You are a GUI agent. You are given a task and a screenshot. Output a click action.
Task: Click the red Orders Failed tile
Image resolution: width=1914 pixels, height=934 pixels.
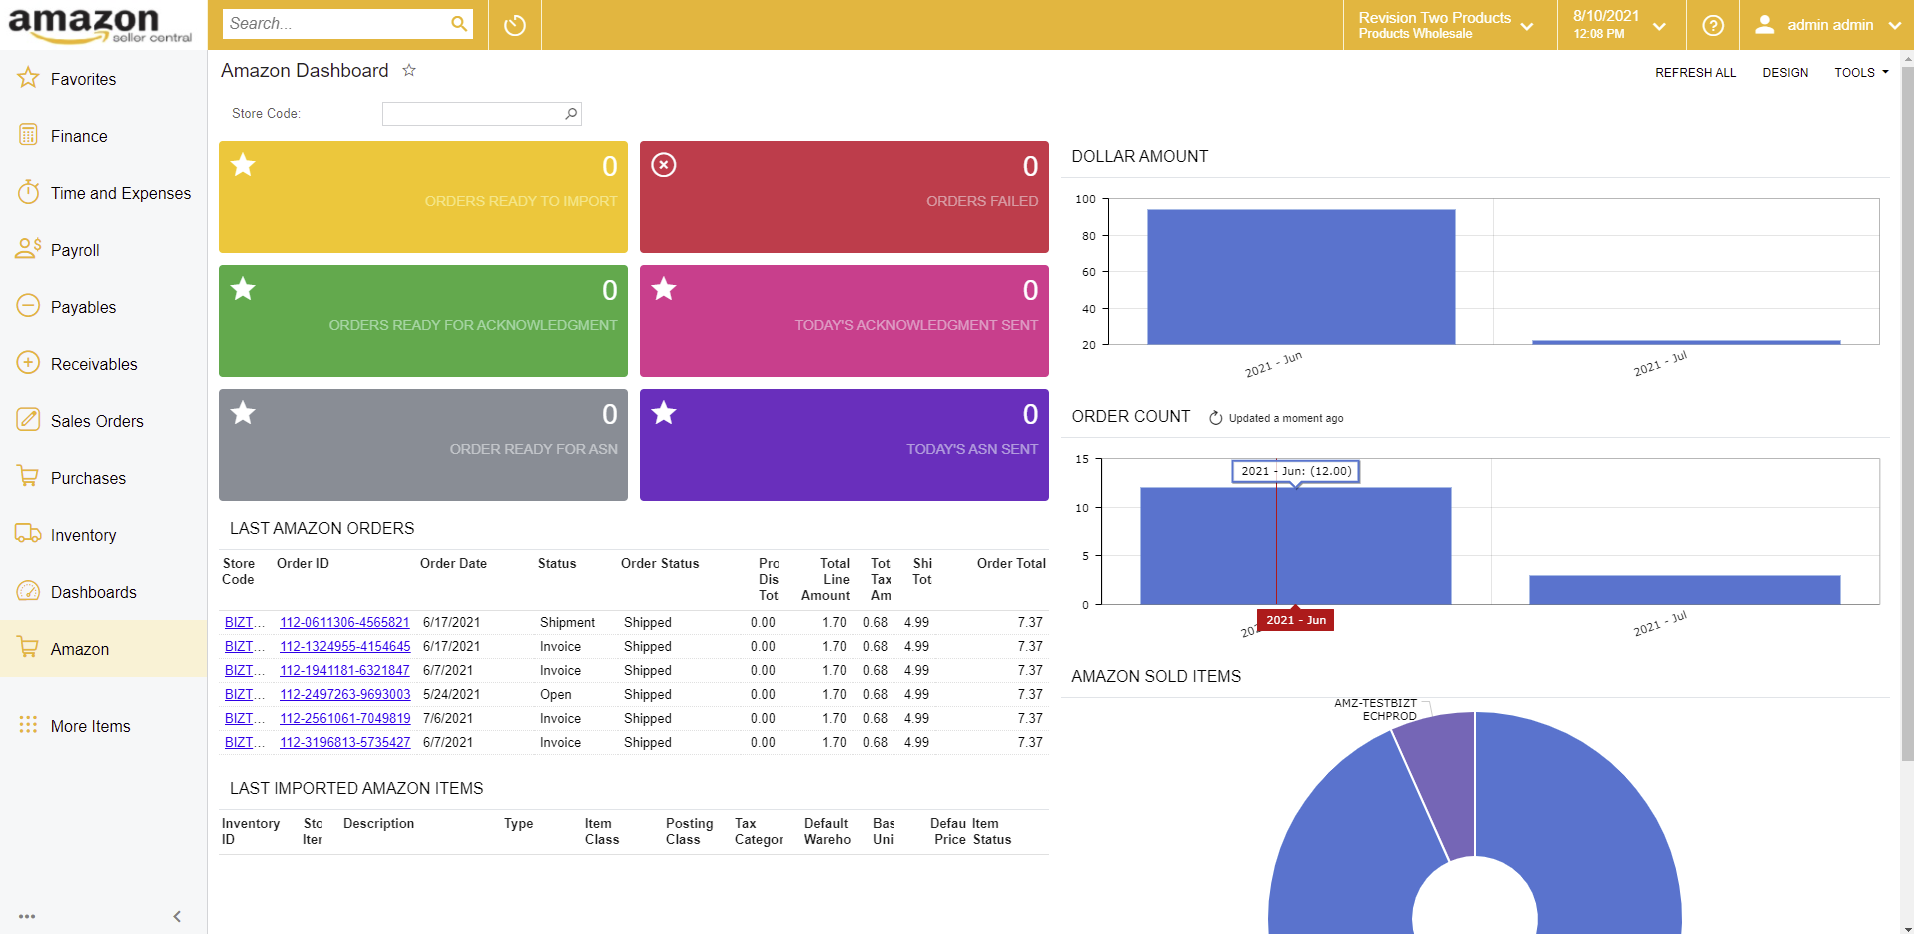[844, 197]
